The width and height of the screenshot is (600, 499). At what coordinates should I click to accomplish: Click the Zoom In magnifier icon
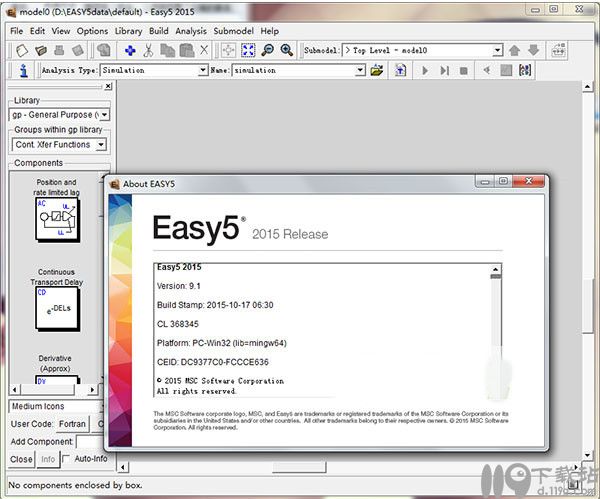pyautogui.click(x=287, y=50)
